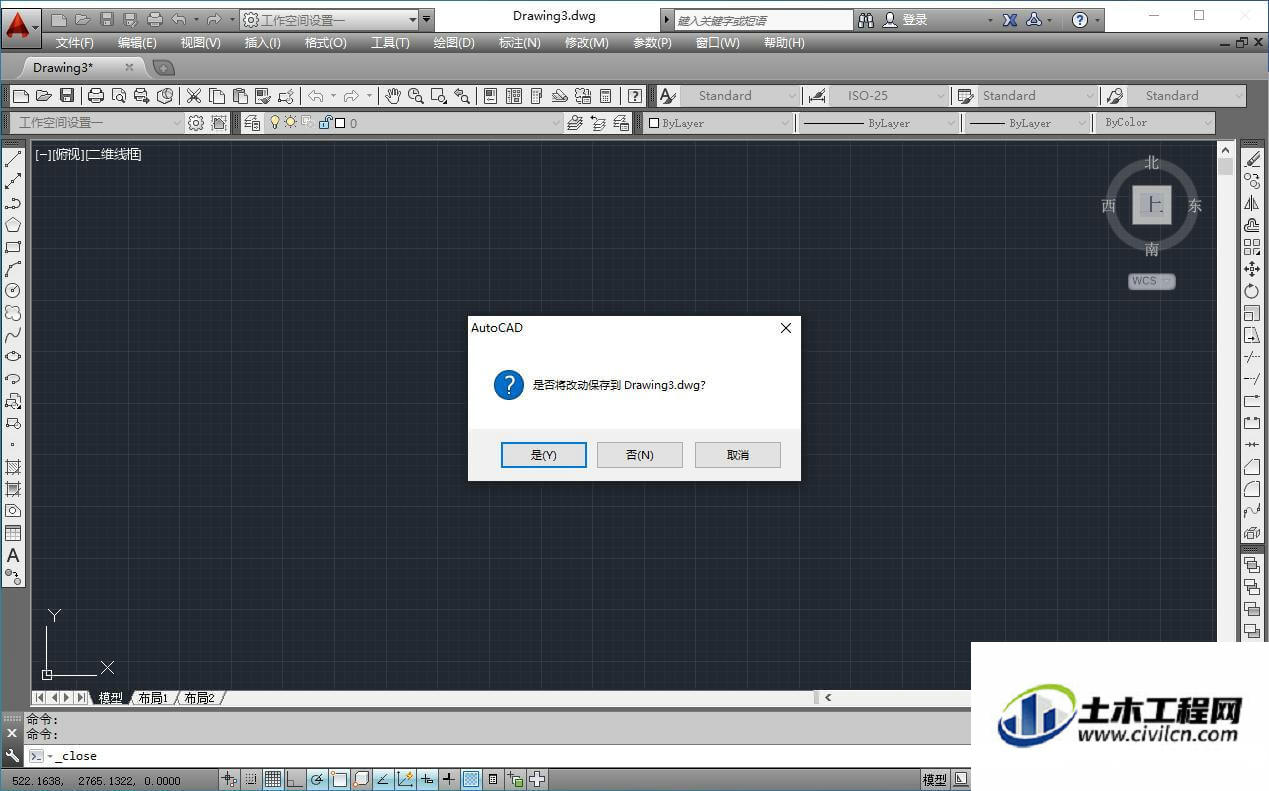Click the Save floppy icon in the standard toolbar
This screenshot has width=1269, height=791.
pyautogui.click(x=67, y=96)
